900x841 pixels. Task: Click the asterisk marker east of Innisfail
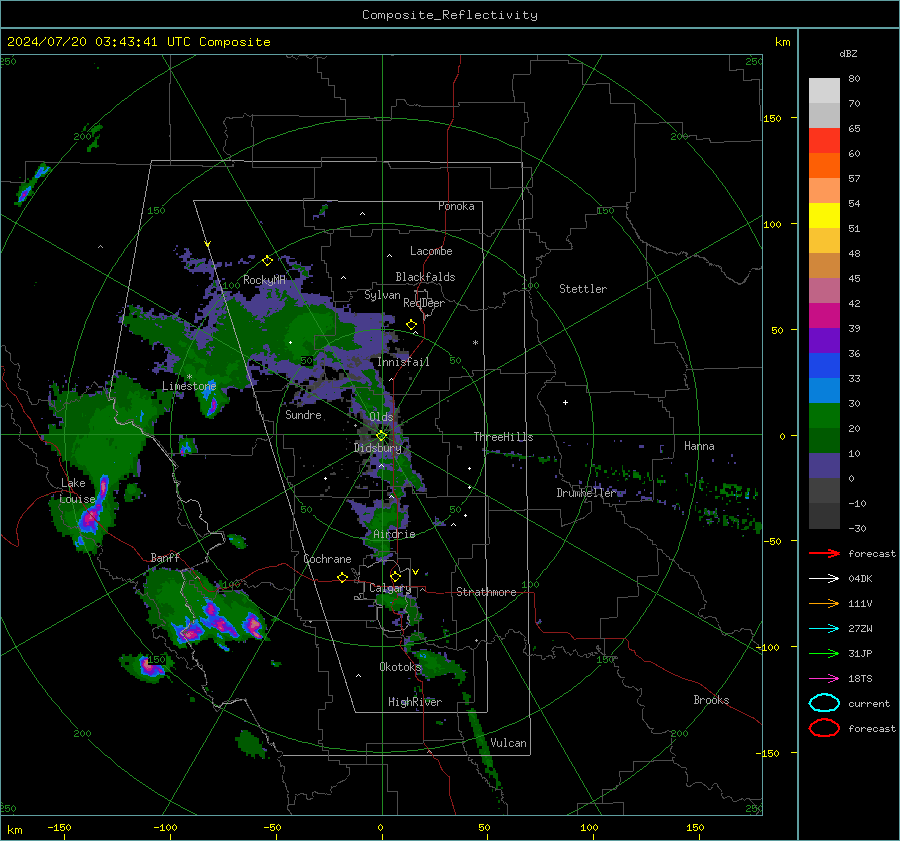pyautogui.click(x=475, y=343)
